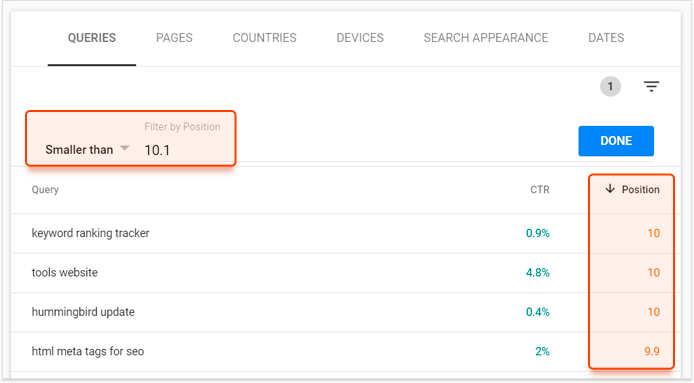This screenshot has width=694, height=383.
Task: Open the Smaller than comparison dropdown
Action: tap(87, 150)
